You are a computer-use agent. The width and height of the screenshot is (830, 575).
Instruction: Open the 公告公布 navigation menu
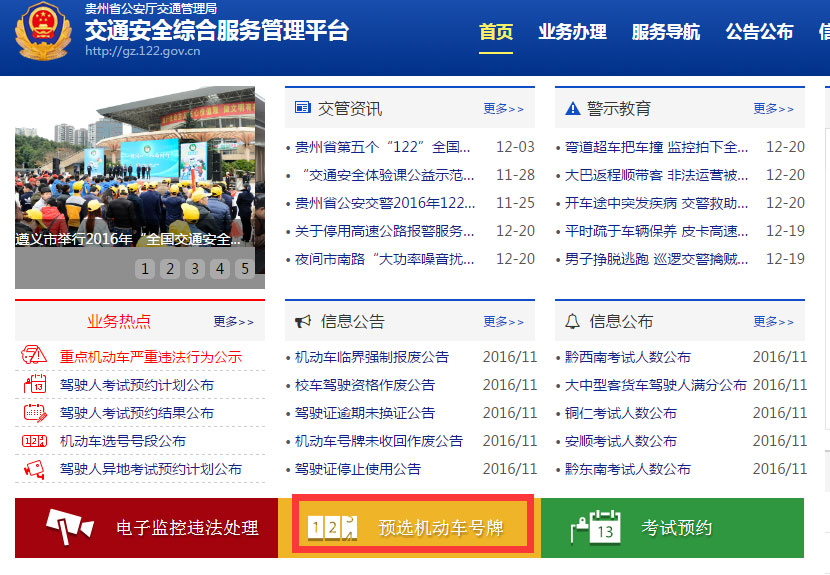(759, 32)
